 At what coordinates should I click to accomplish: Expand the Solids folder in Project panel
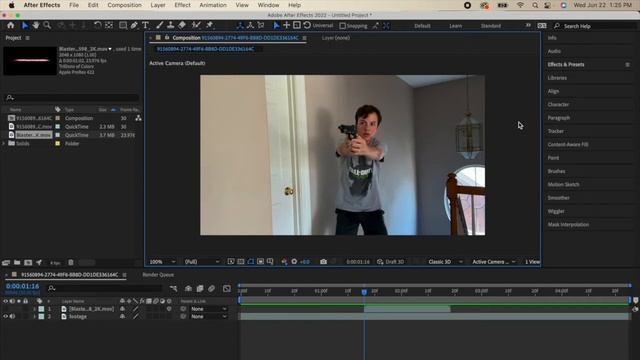pyautogui.click(x=4, y=143)
